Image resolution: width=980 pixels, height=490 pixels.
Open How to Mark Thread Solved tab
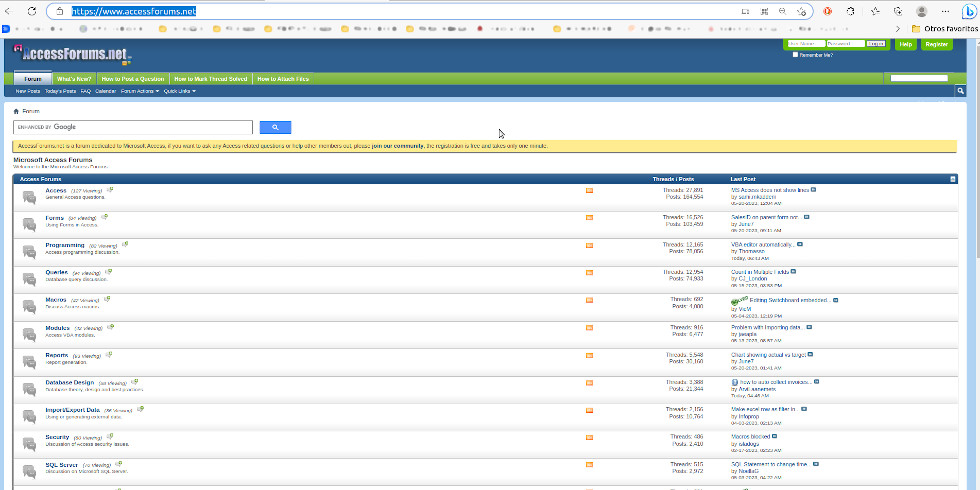tap(211, 79)
